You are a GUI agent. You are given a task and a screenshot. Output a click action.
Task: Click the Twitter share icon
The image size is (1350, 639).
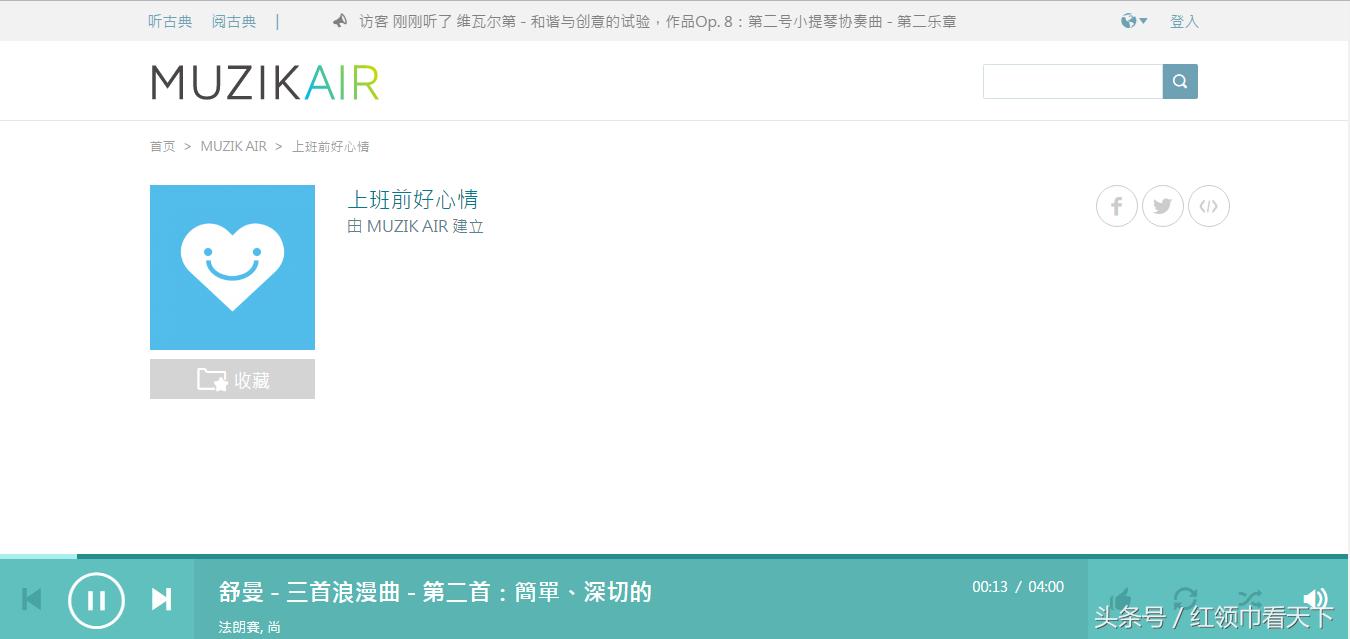pos(1162,206)
